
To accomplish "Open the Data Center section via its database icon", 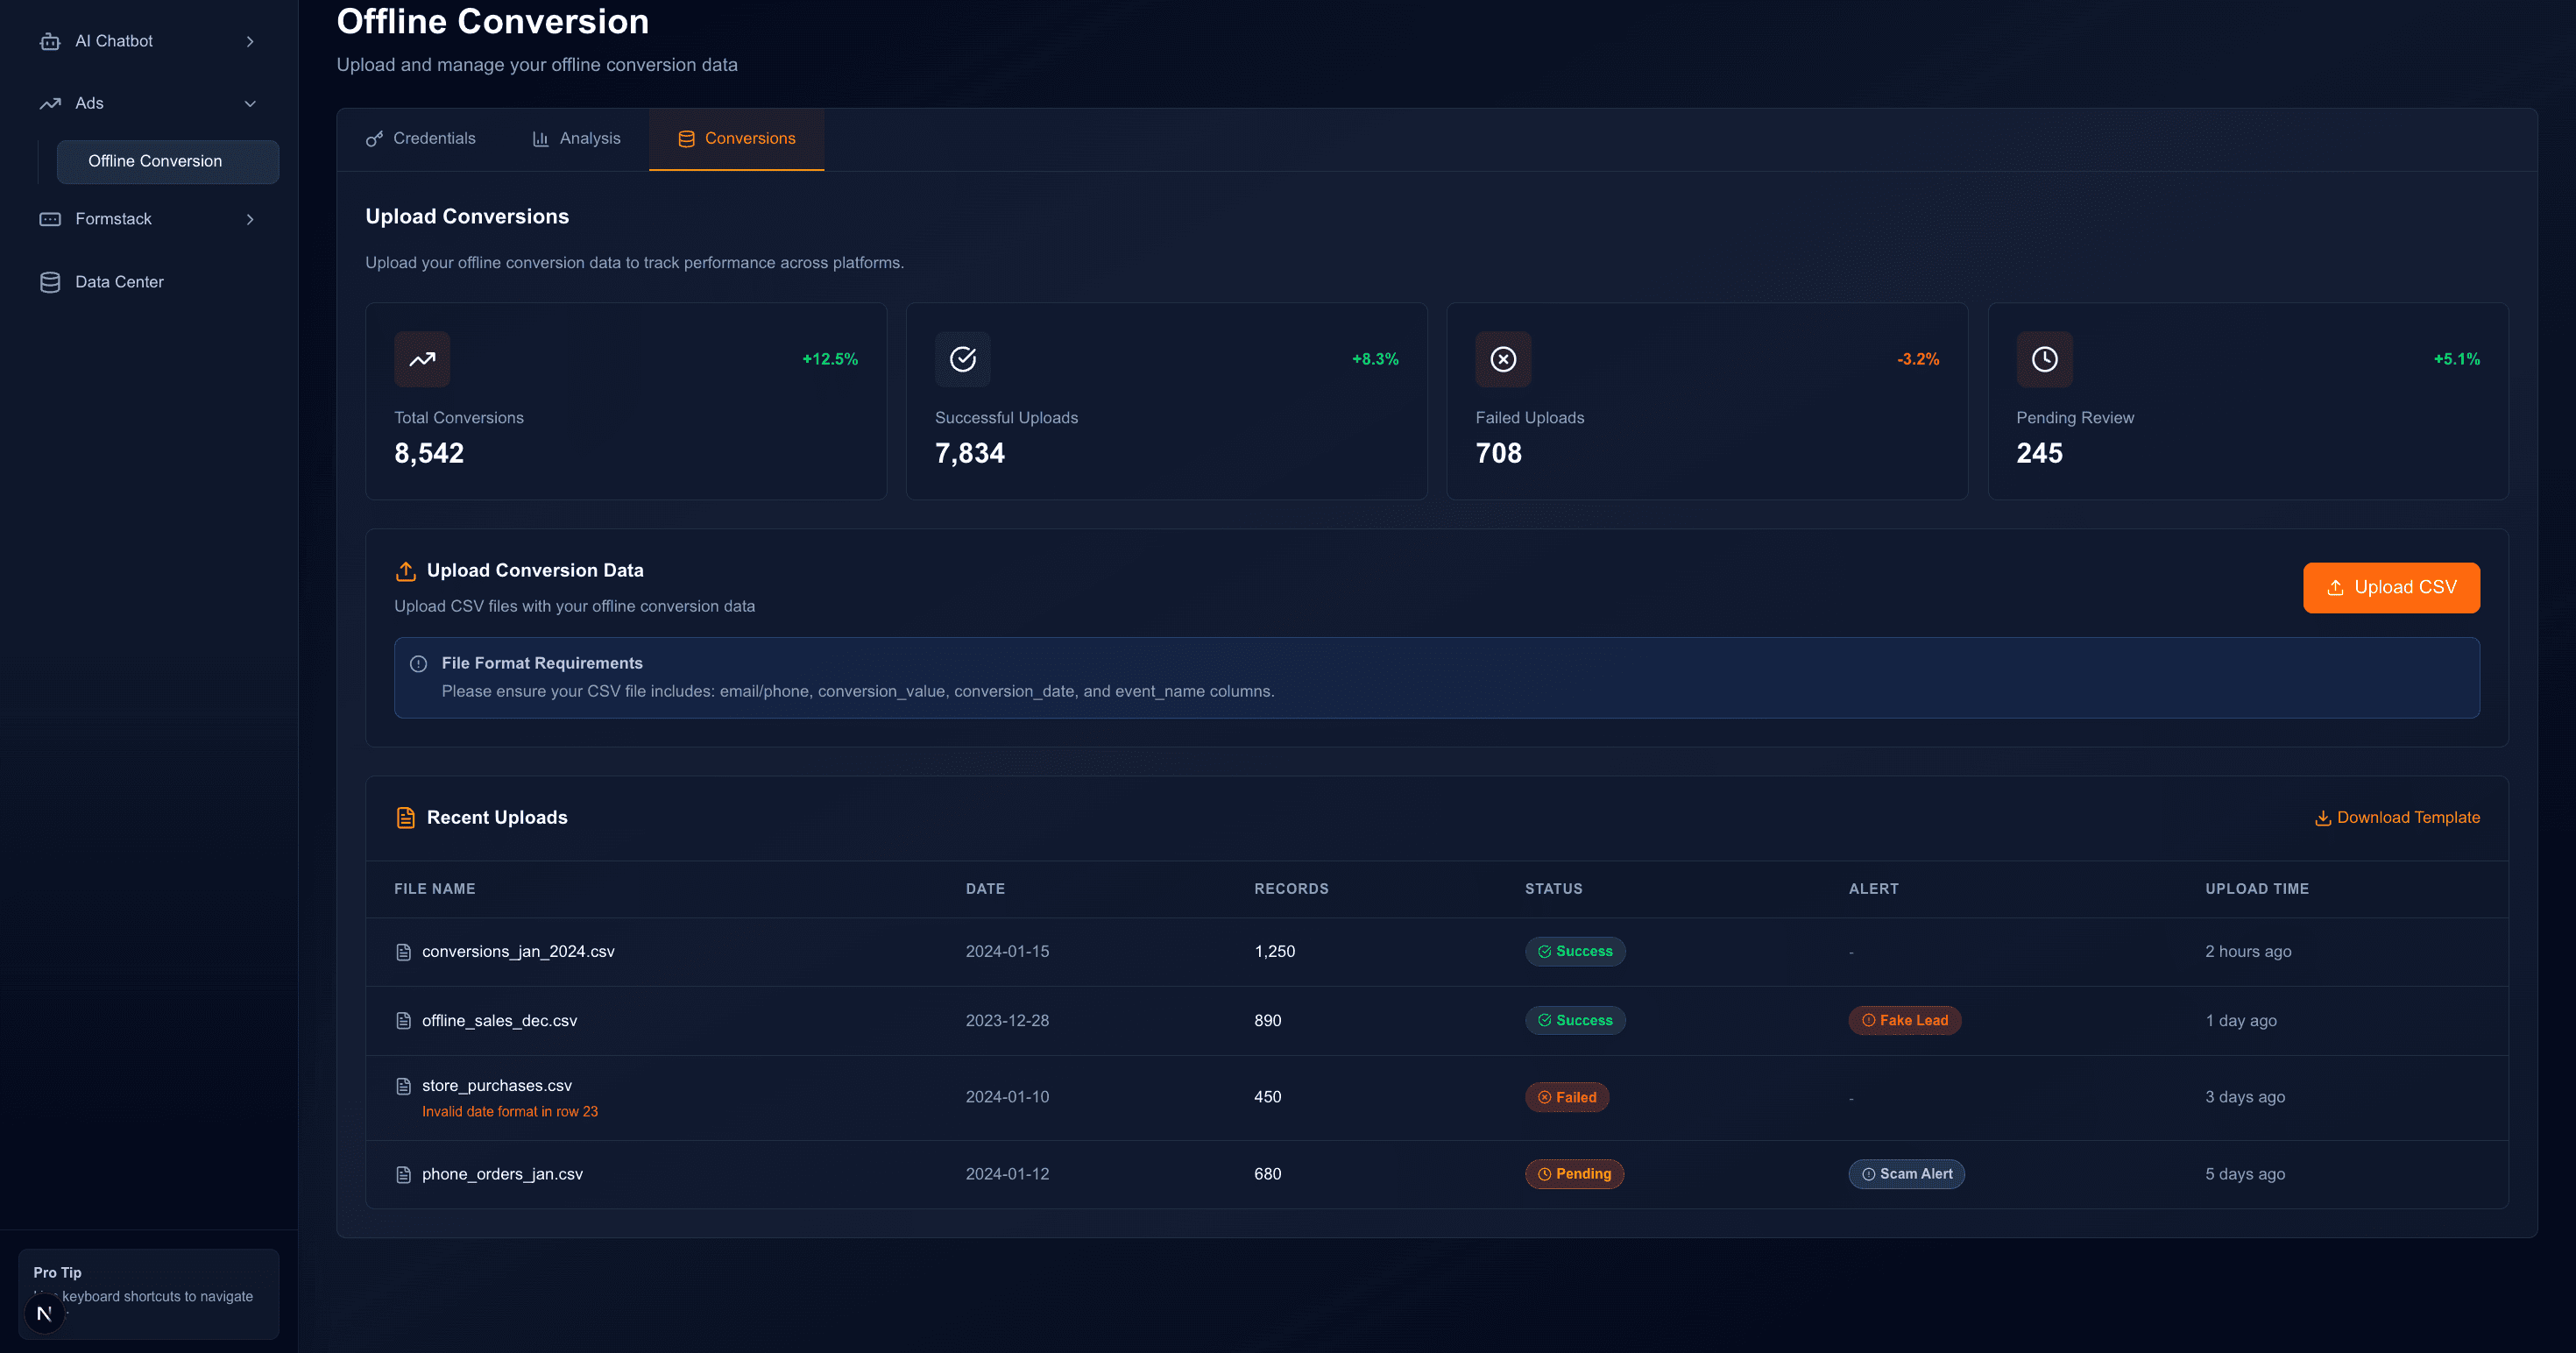I will [50, 281].
